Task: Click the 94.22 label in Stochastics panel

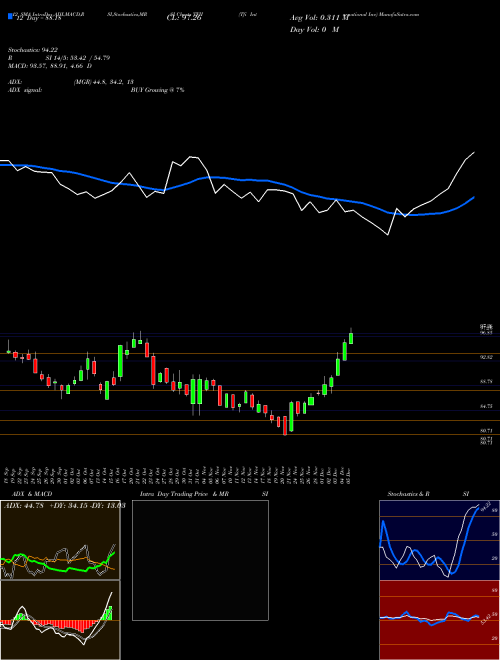Action: click(x=486, y=505)
